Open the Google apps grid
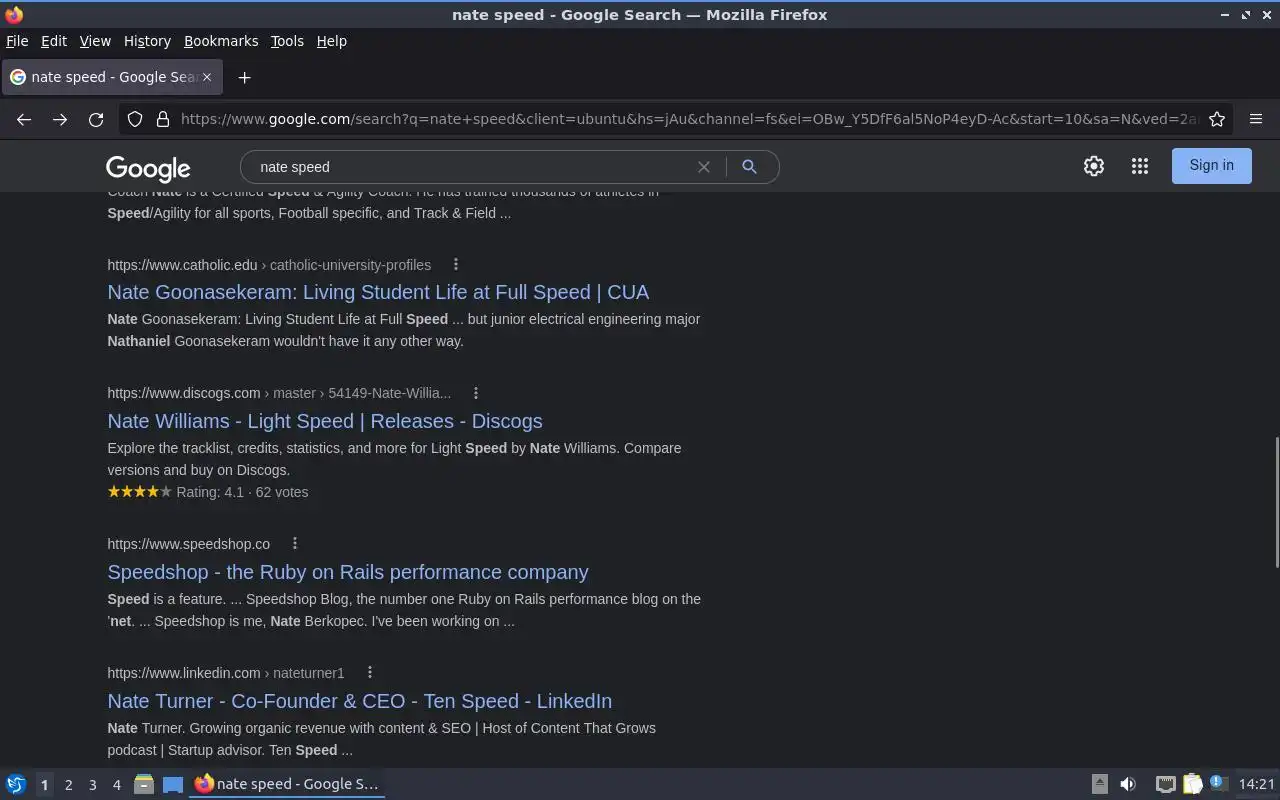The height and width of the screenshot is (800, 1280). tap(1140, 166)
